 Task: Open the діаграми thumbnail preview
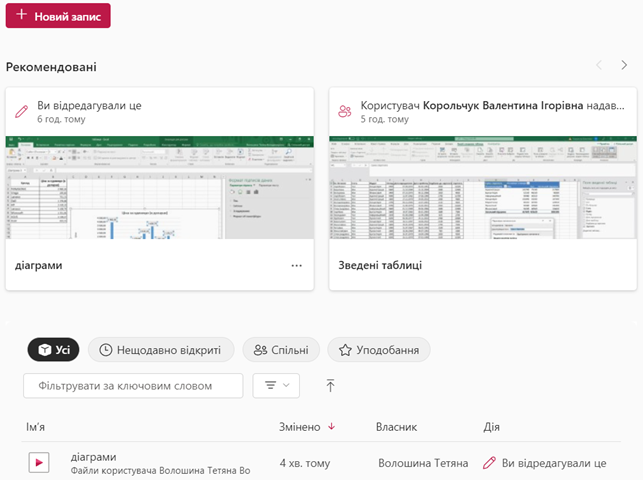[x=160, y=188]
